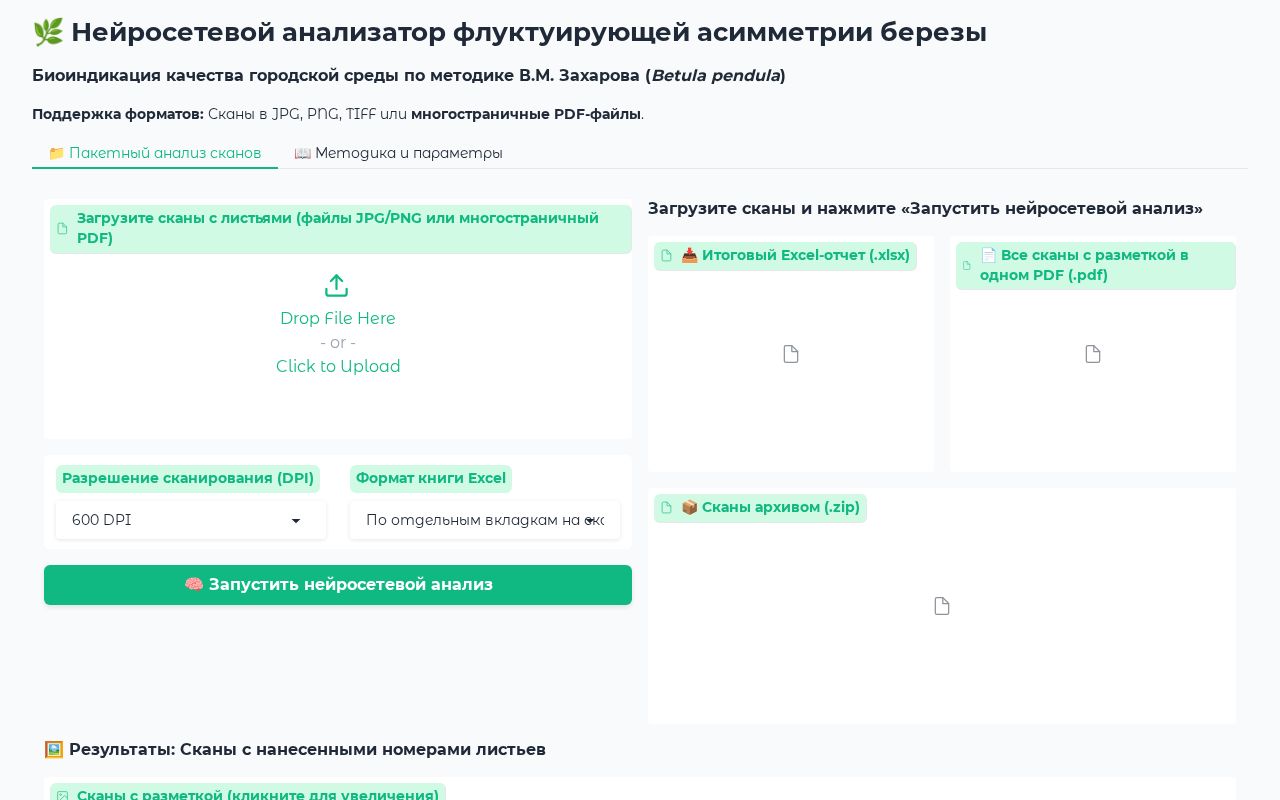
Task: Click the image icon beside Сканы с разметкой label
Action: tap(63, 796)
